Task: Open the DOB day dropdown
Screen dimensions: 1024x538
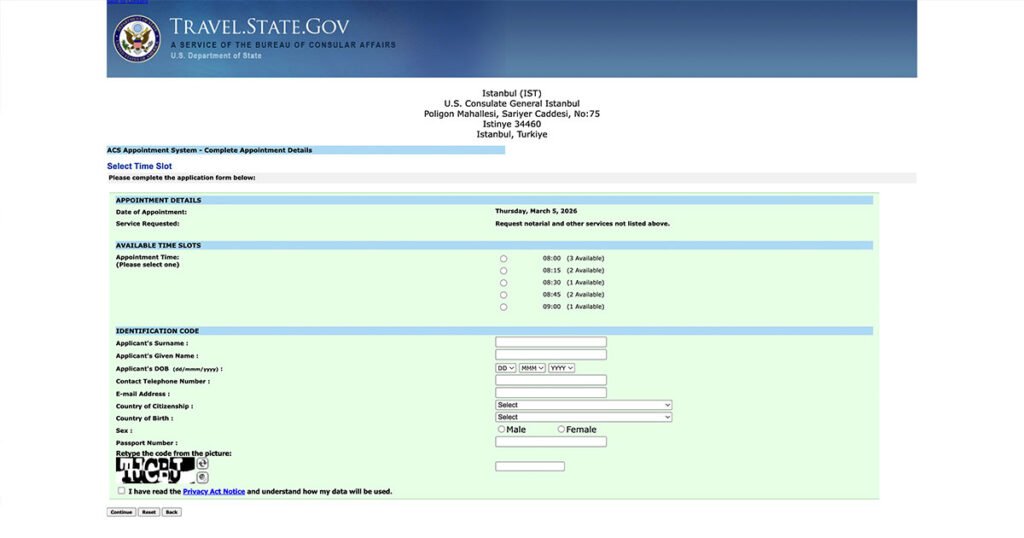Action: (505, 368)
